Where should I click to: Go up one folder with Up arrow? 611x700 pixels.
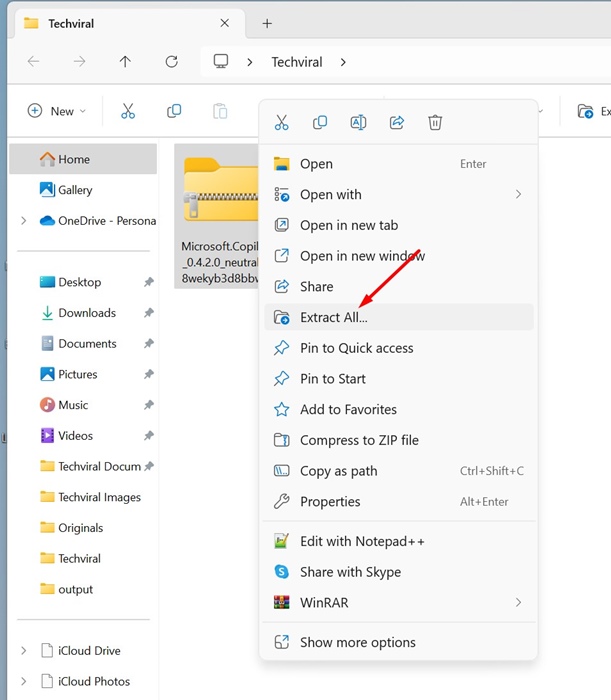(x=125, y=62)
